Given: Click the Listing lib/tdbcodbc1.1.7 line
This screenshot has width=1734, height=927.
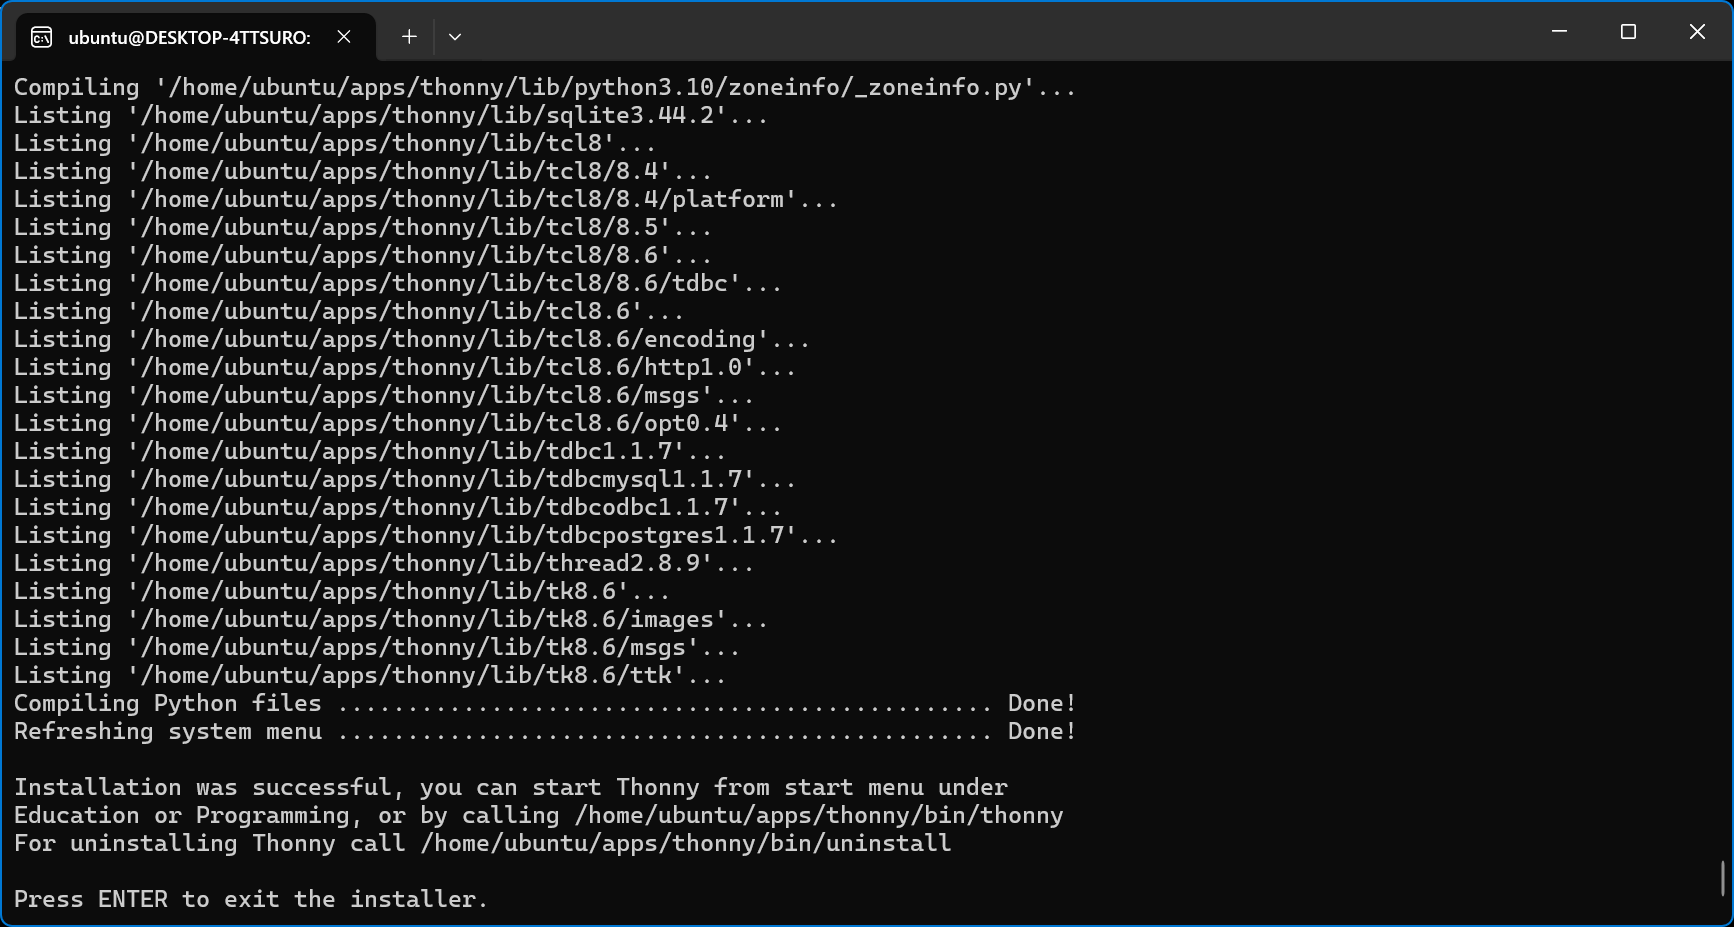Looking at the screenshot, I should (x=398, y=507).
